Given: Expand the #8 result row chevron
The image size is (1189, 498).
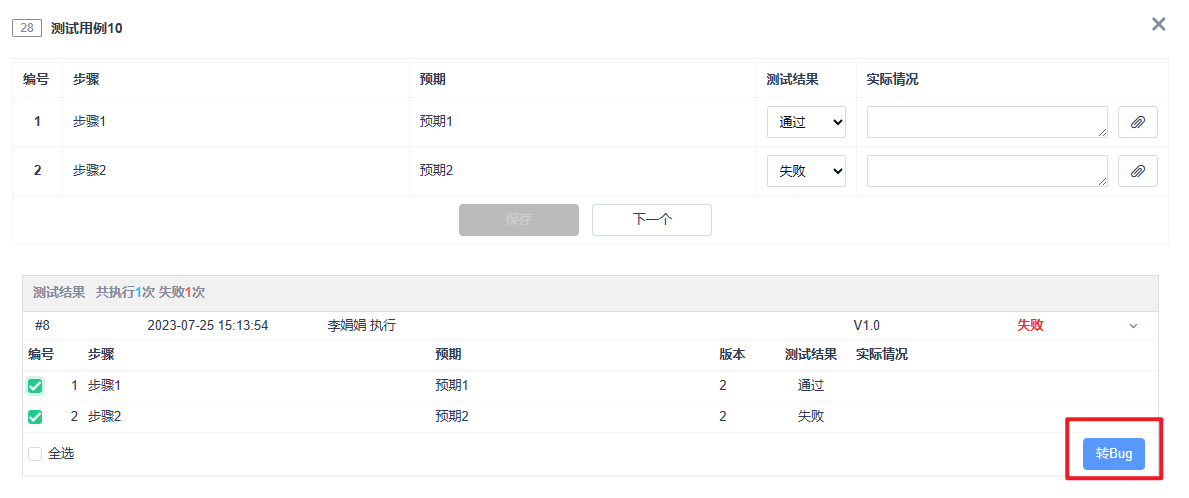Looking at the screenshot, I should click(1133, 326).
